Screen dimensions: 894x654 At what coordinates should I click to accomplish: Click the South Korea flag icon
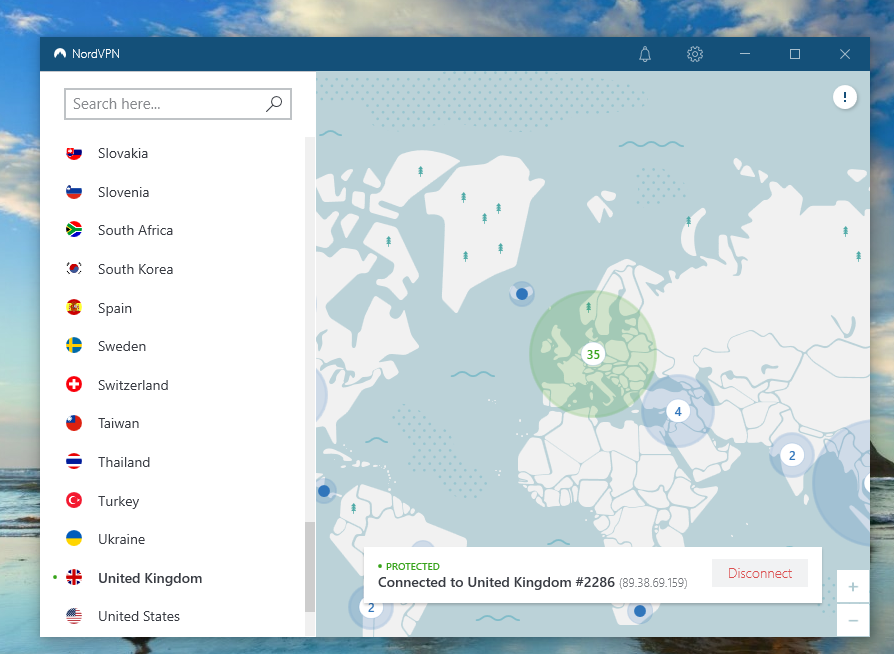pyautogui.click(x=74, y=269)
